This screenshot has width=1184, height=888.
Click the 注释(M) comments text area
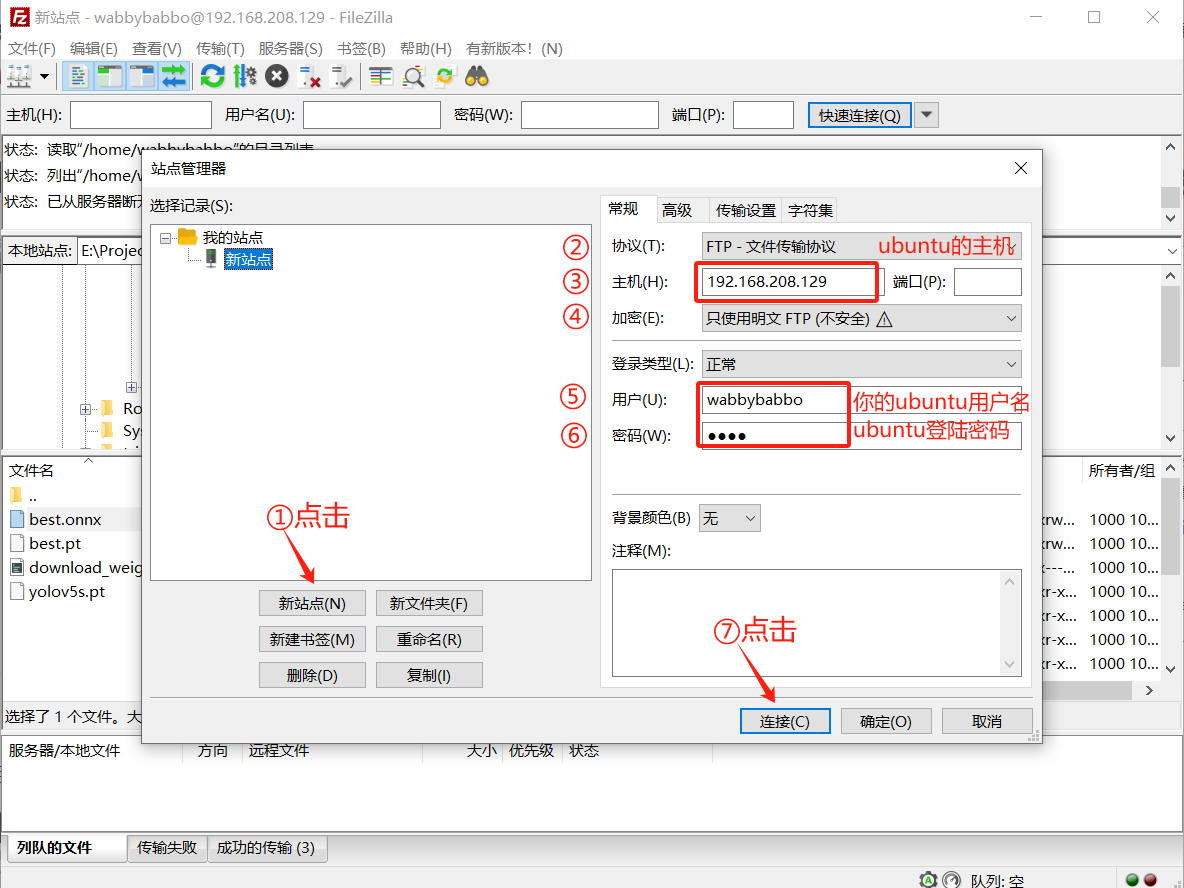816,623
